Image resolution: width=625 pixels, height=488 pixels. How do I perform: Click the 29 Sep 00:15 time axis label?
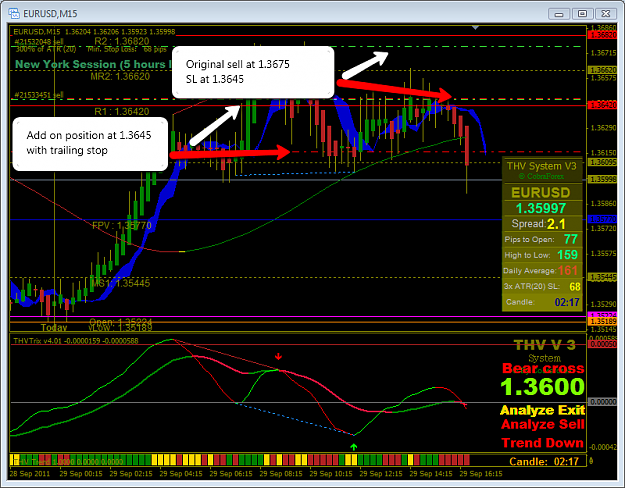tap(81, 474)
